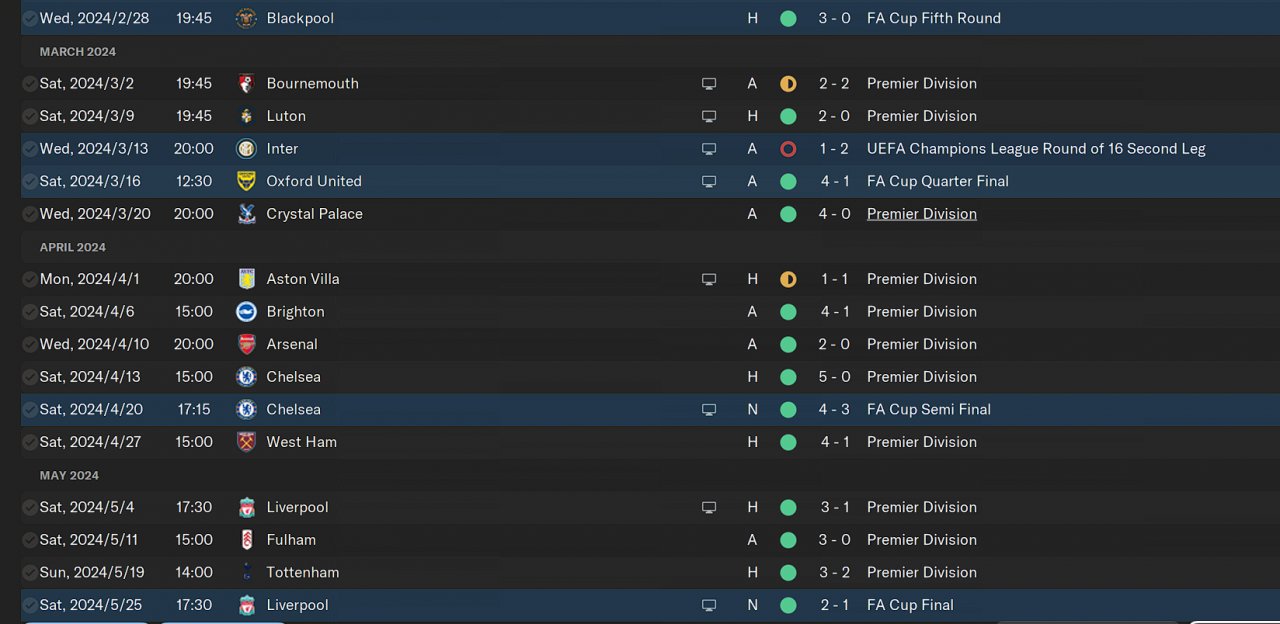Click the Fulham club badge
Screen dimensions: 1280x624
[x=246, y=540]
